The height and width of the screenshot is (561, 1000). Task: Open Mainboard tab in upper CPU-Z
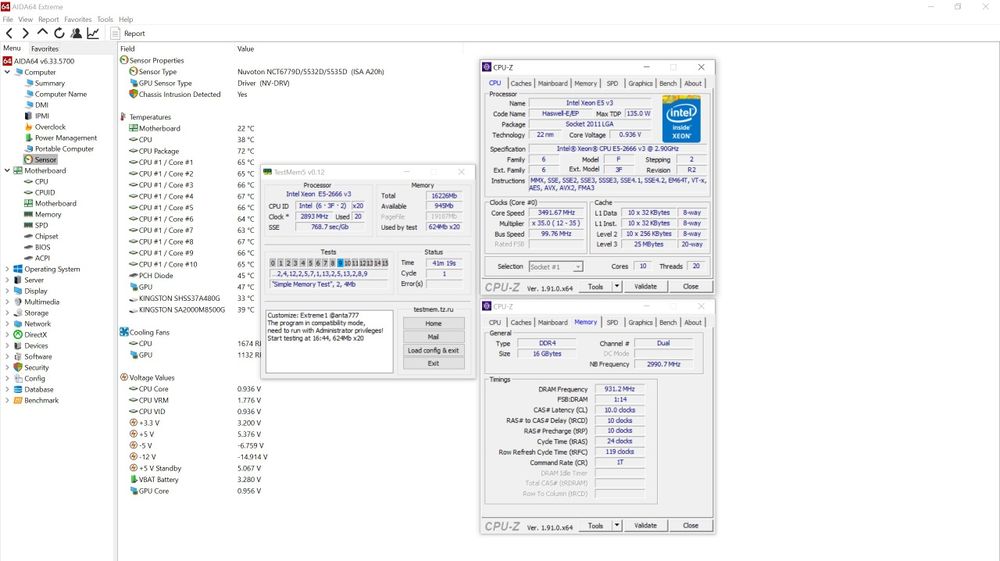point(552,84)
